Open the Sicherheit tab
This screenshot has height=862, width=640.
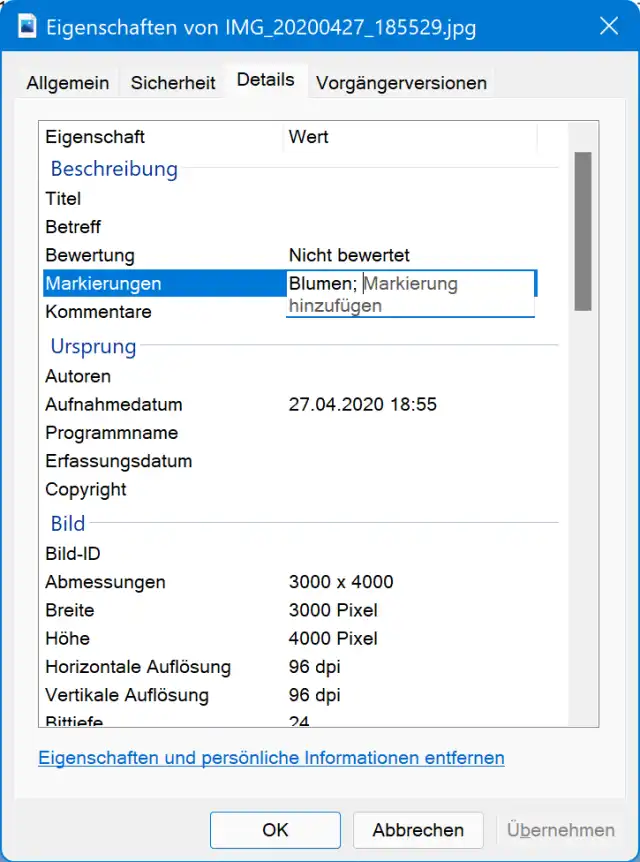click(173, 84)
